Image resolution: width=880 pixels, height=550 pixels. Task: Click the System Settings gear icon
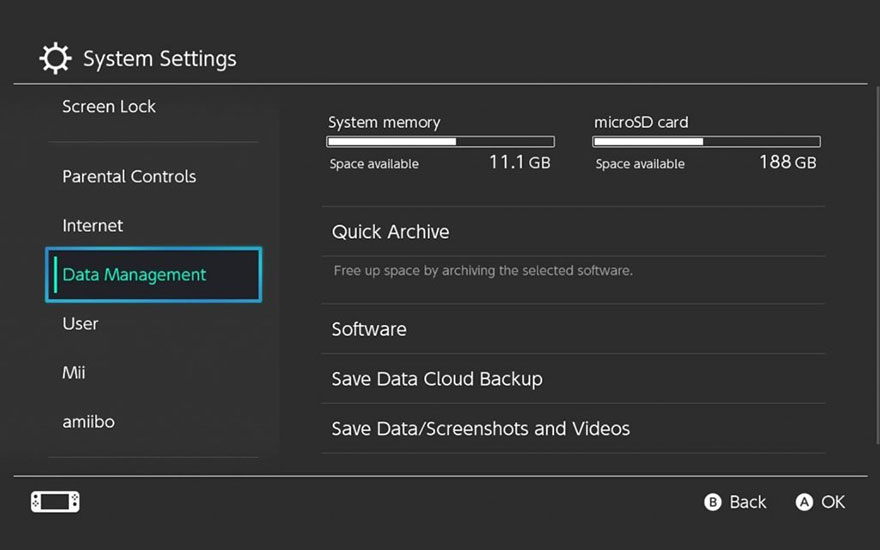(x=55, y=59)
